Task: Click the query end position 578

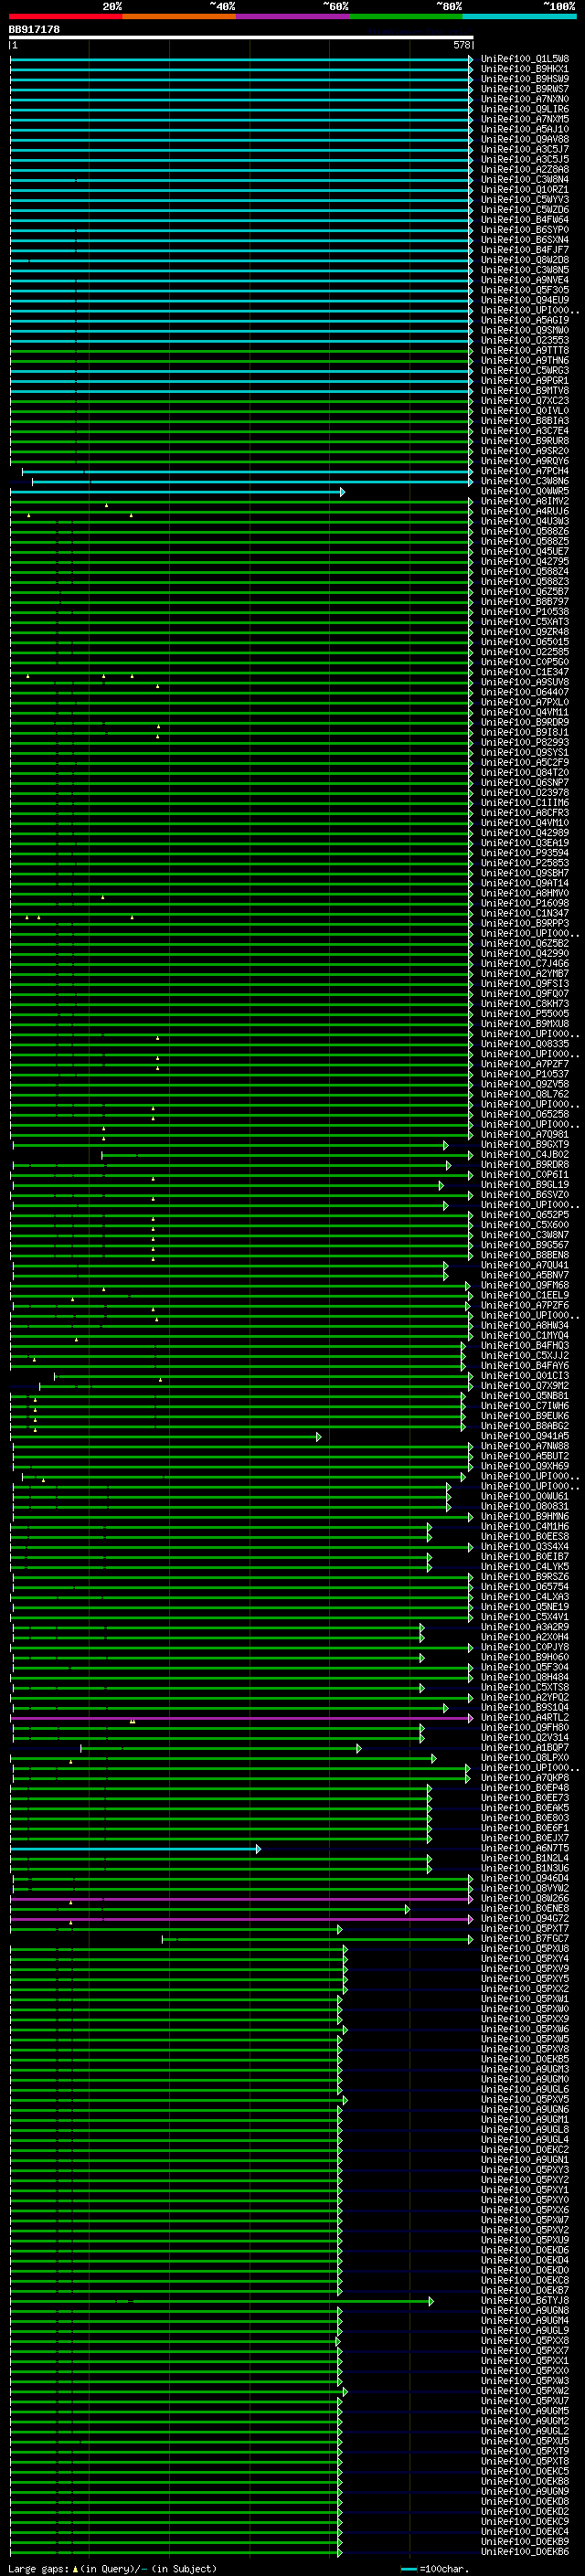Action: pos(461,45)
